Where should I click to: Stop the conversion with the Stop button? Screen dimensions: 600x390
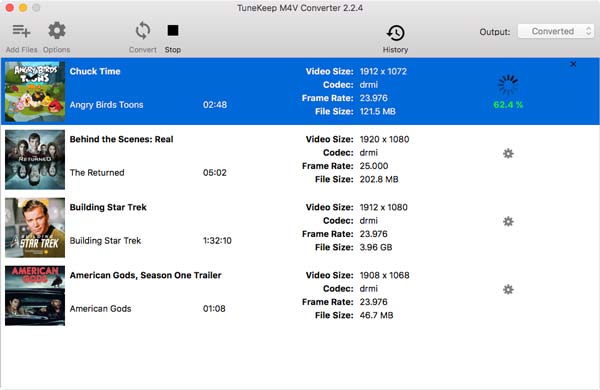pos(173,30)
